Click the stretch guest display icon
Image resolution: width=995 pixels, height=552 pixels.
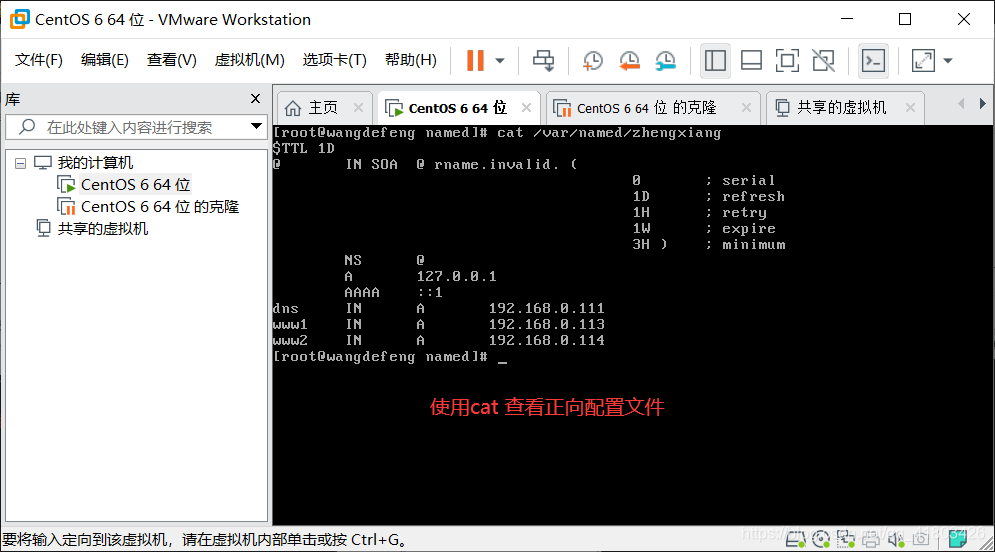tap(923, 60)
